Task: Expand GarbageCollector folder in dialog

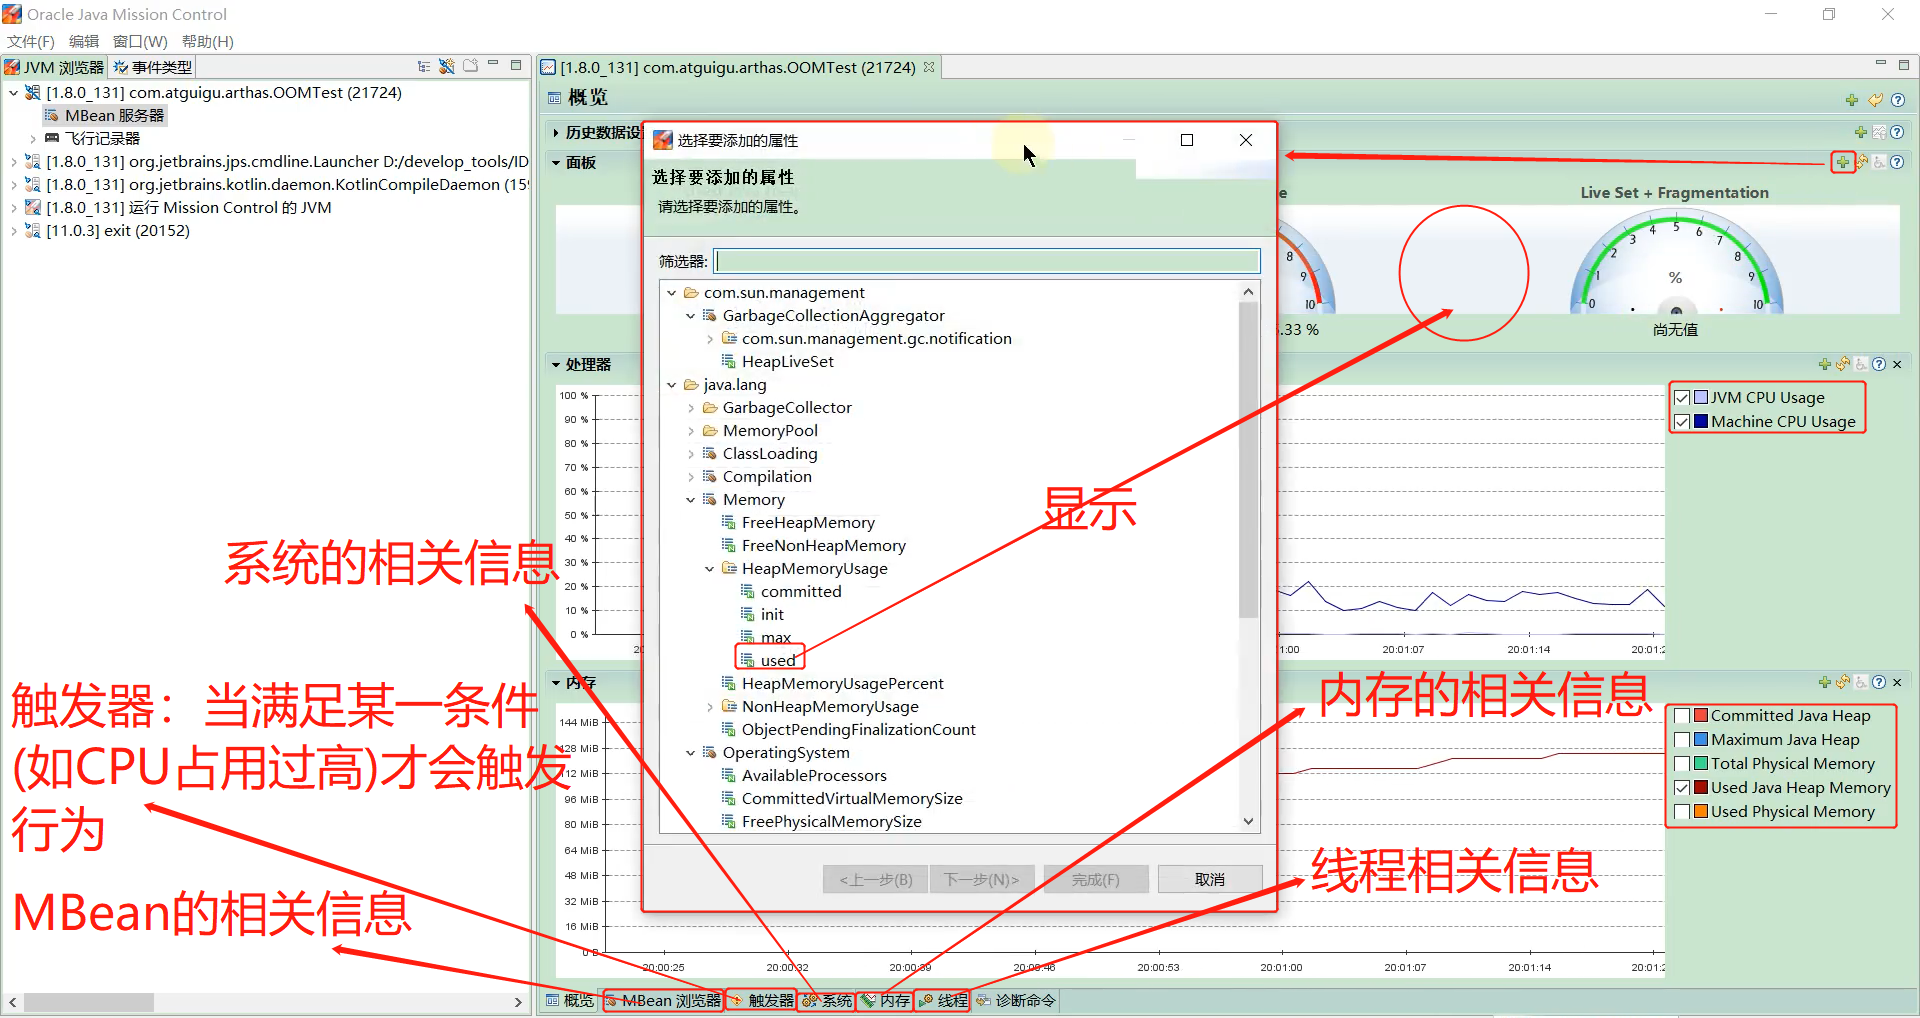Action: (691, 408)
